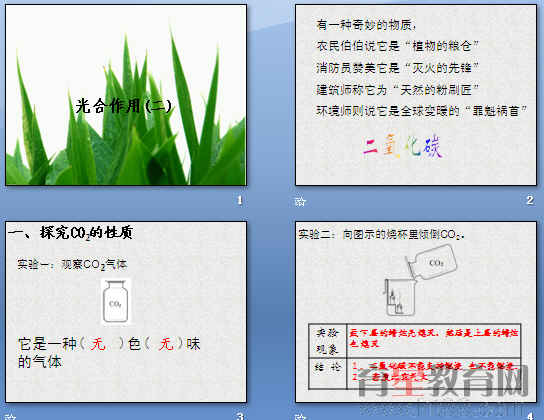The width and height of the screenshot is (544, 420).
Task: Click the line 消防员赞美它是"灭火的先锋"
Action: 397,68
